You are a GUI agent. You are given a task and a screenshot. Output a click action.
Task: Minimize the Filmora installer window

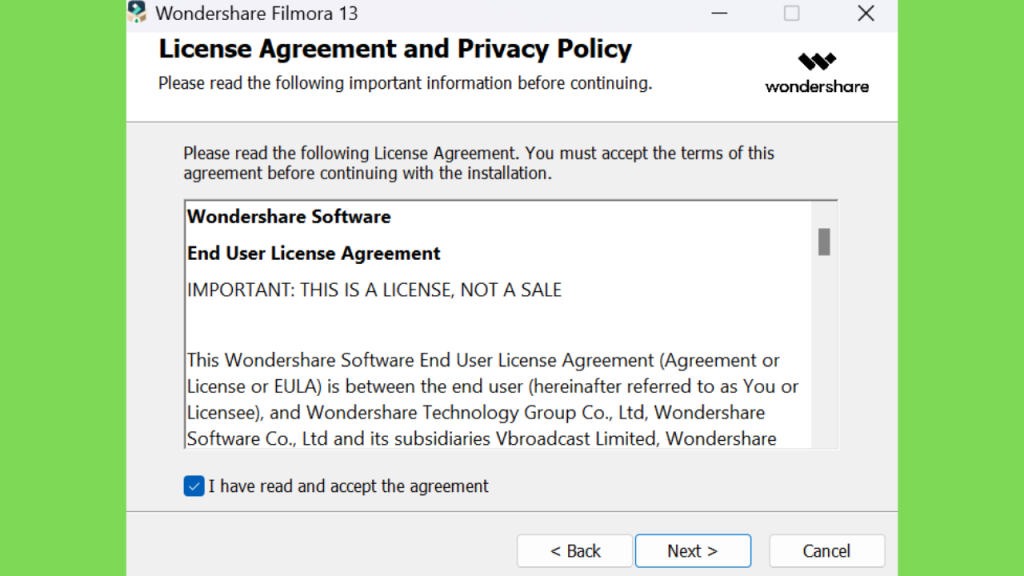point(719,13)
